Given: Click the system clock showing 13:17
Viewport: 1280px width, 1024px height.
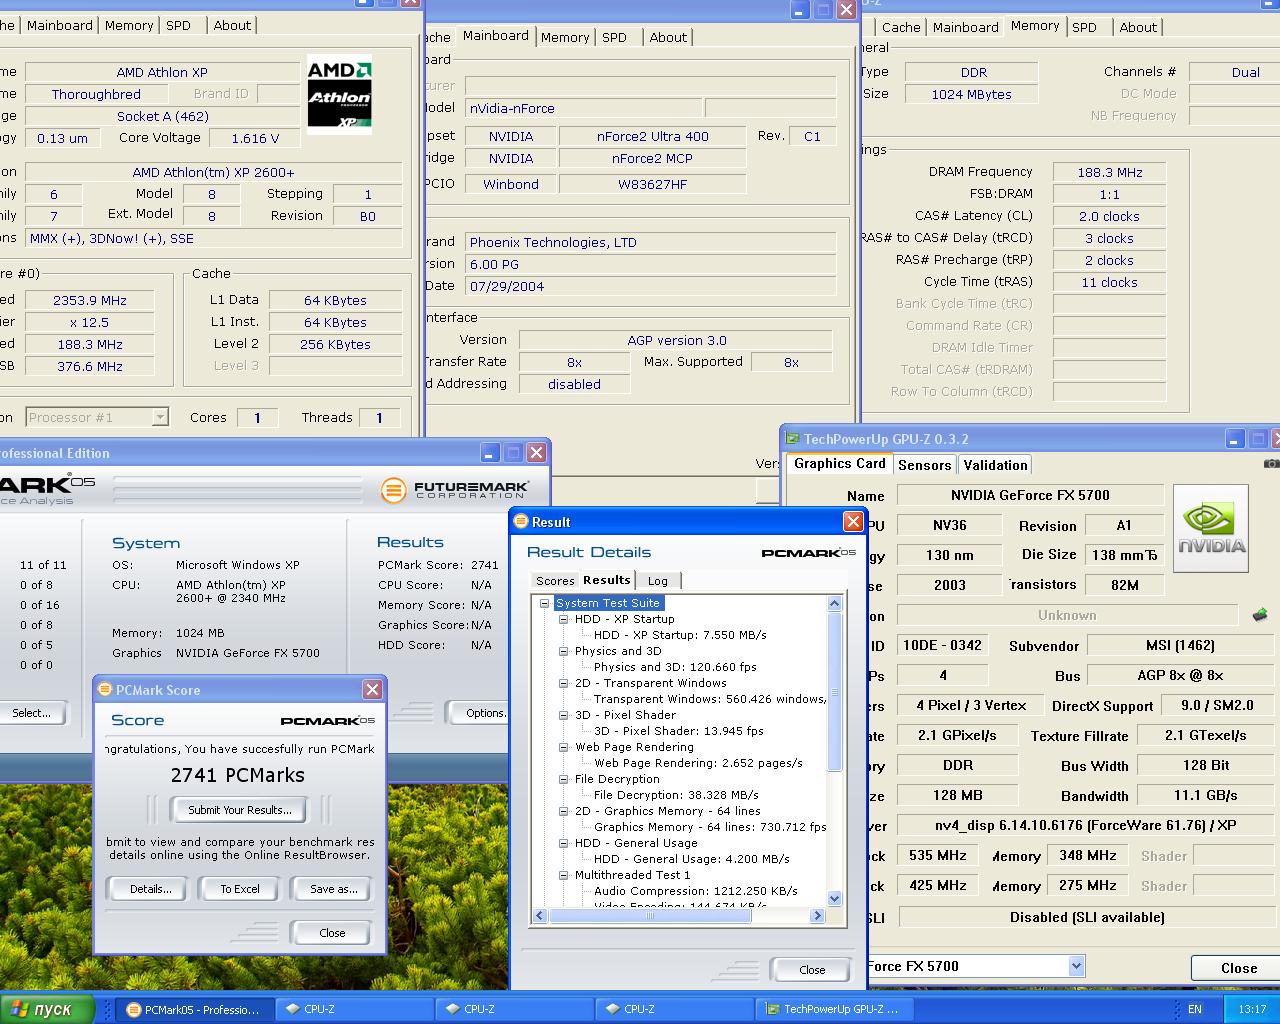Looking at the screenshot, I should point(1252,1009).
